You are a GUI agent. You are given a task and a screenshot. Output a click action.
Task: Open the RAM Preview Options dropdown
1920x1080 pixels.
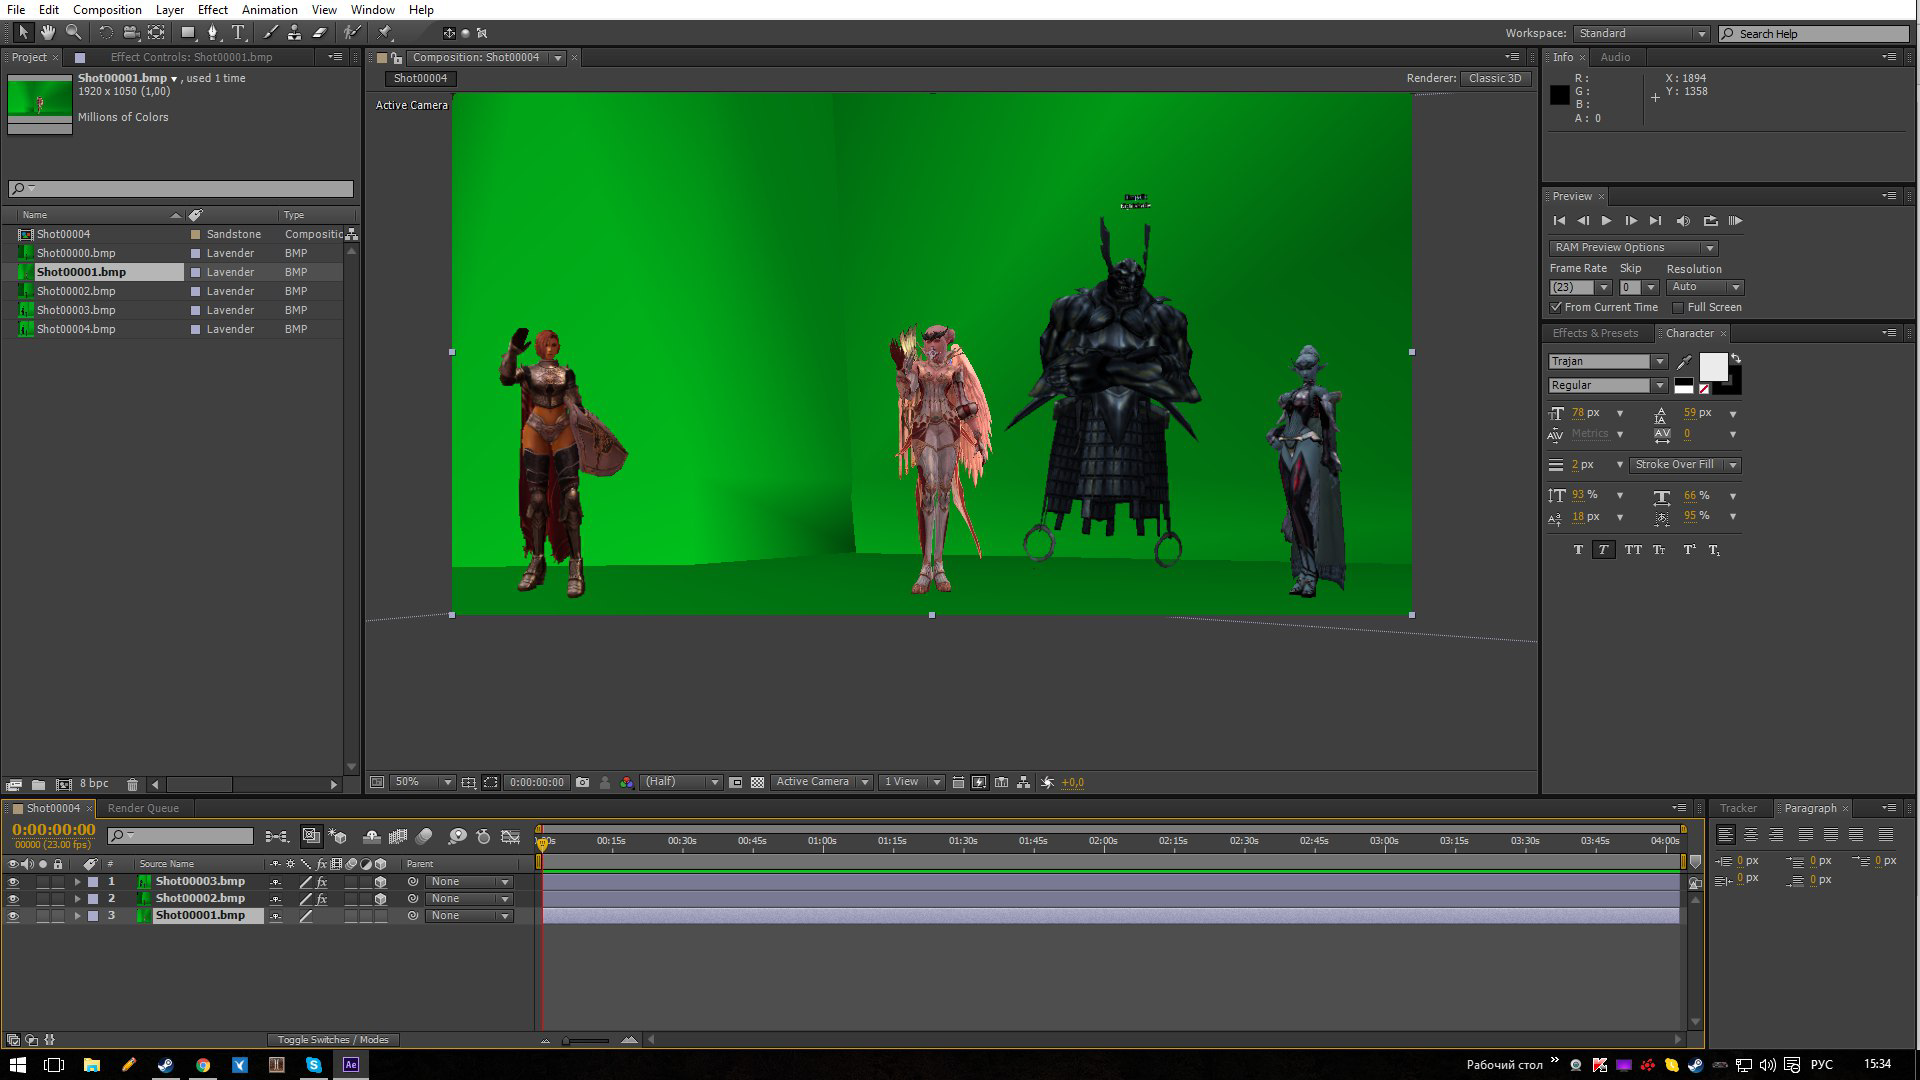[1632, 248]
